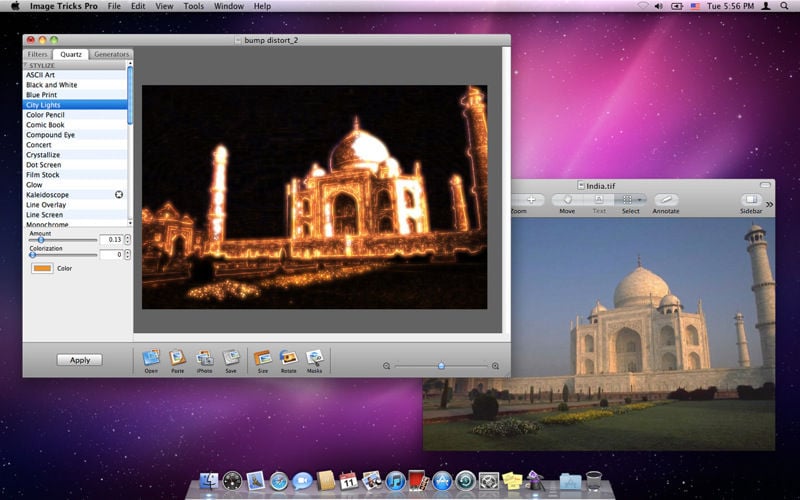800x500 pixels.
Task: Open the Window menu
Action: click(x=229, y=6)
